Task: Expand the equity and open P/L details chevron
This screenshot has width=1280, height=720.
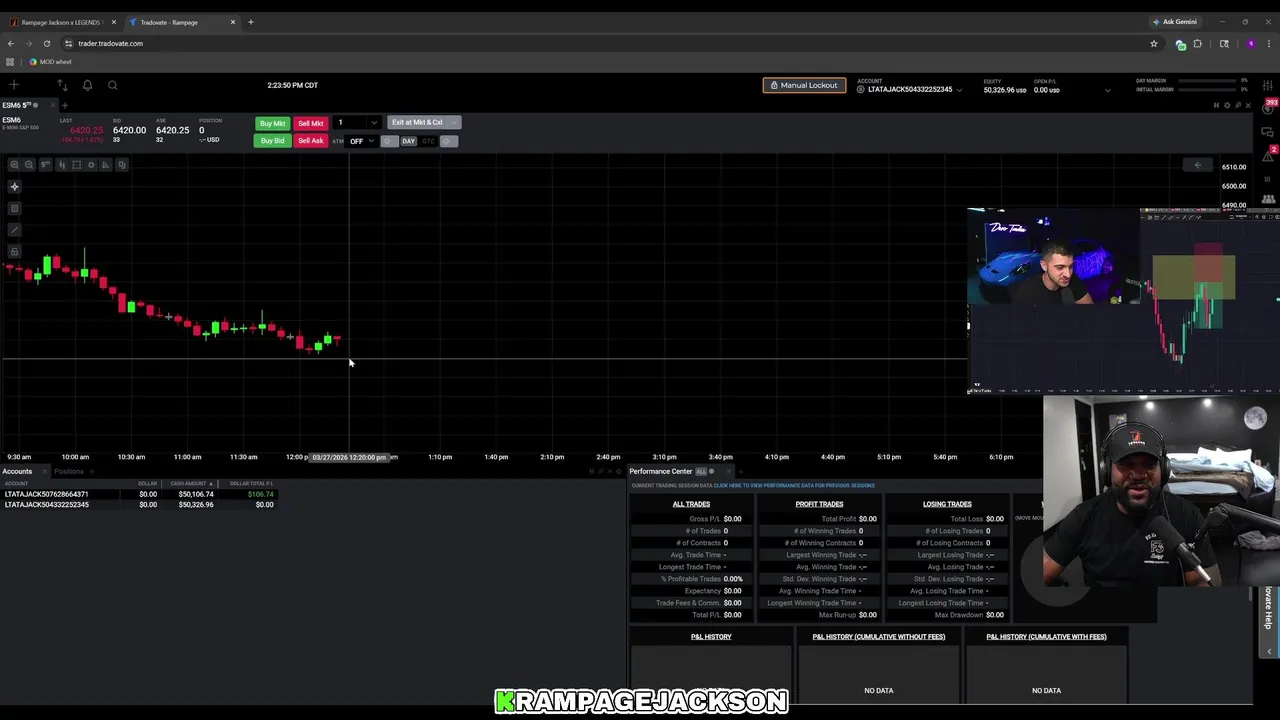Action: pos(1107,90)
